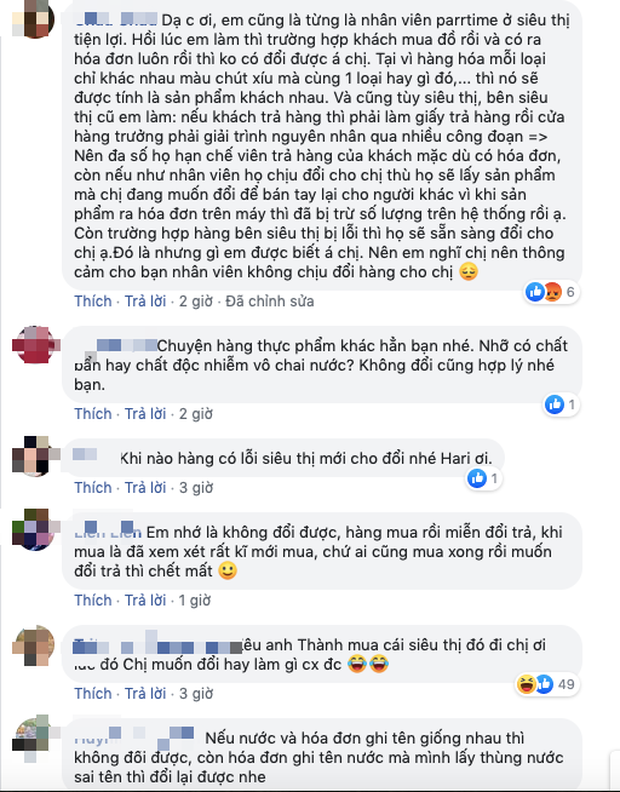Screen dimensions: 620x792
Task: Open the avatar of the last commenter
Action: coord(33,735)
